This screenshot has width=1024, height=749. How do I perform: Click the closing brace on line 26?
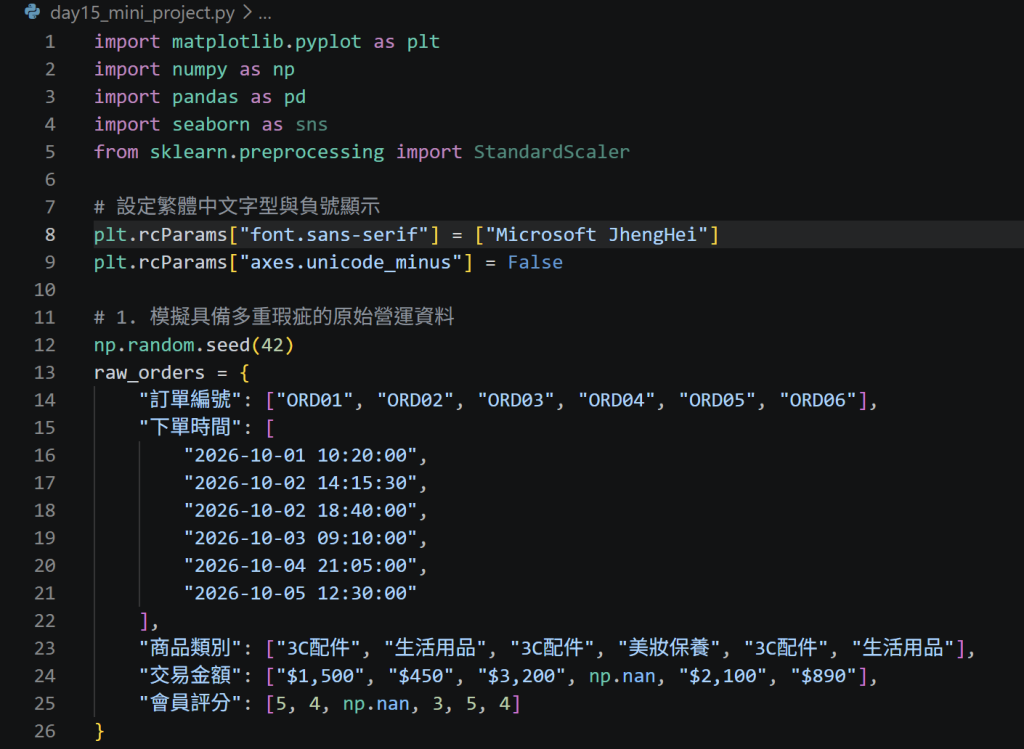[x=99, y=731]
